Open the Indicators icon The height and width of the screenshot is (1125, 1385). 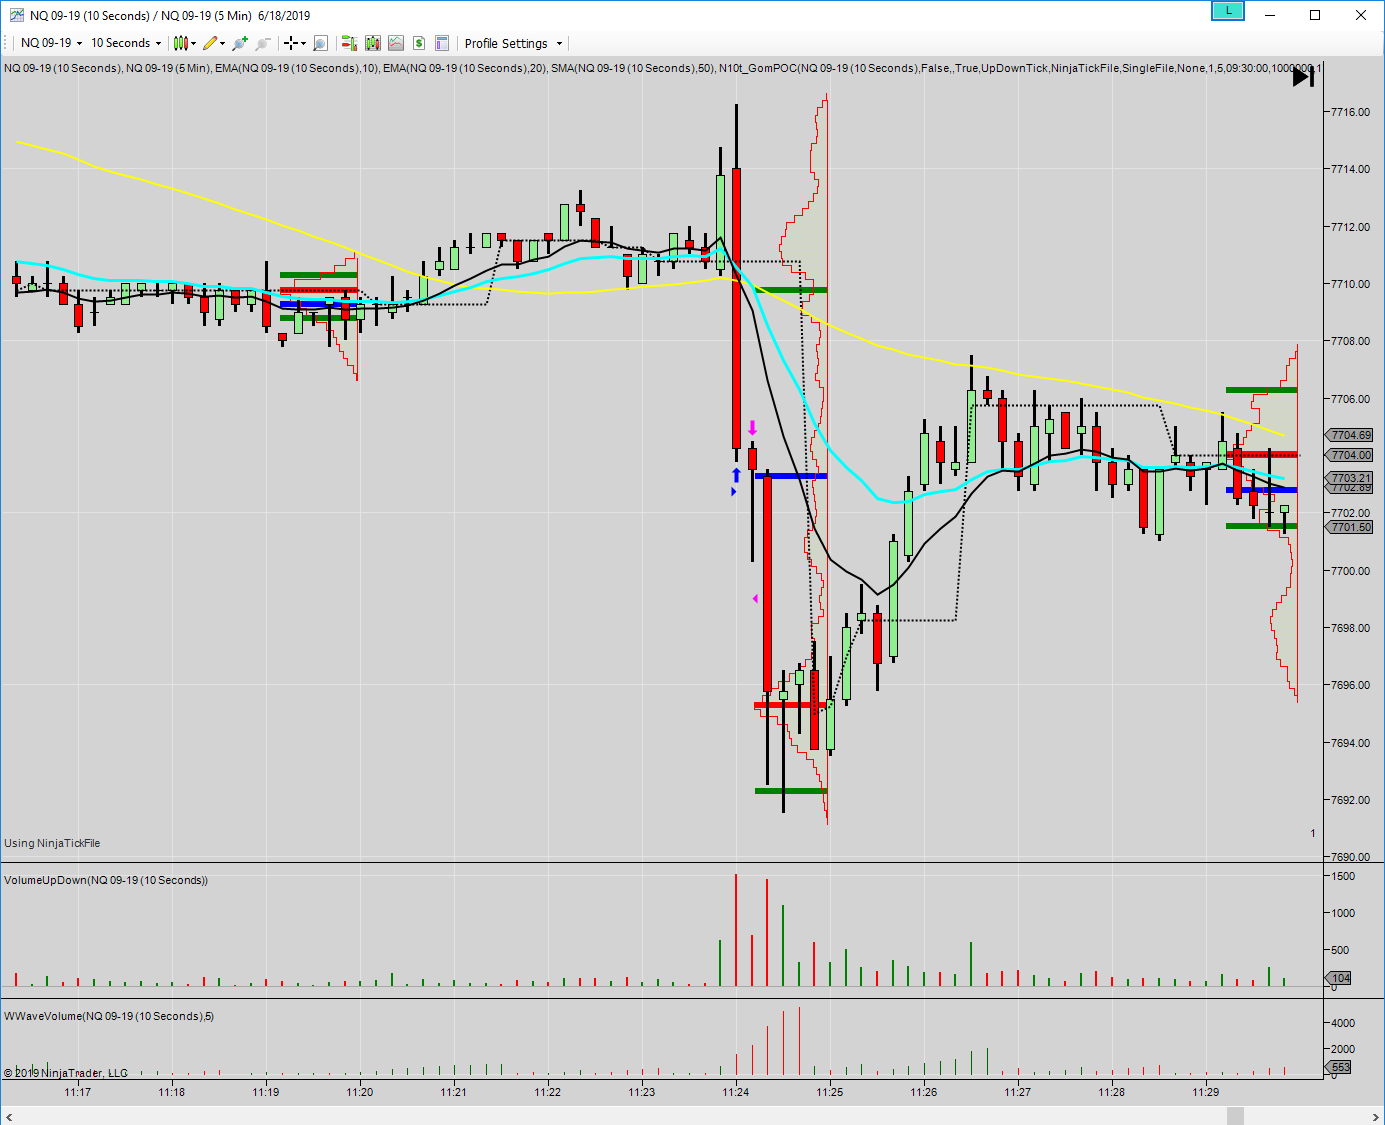click(396, 43)
